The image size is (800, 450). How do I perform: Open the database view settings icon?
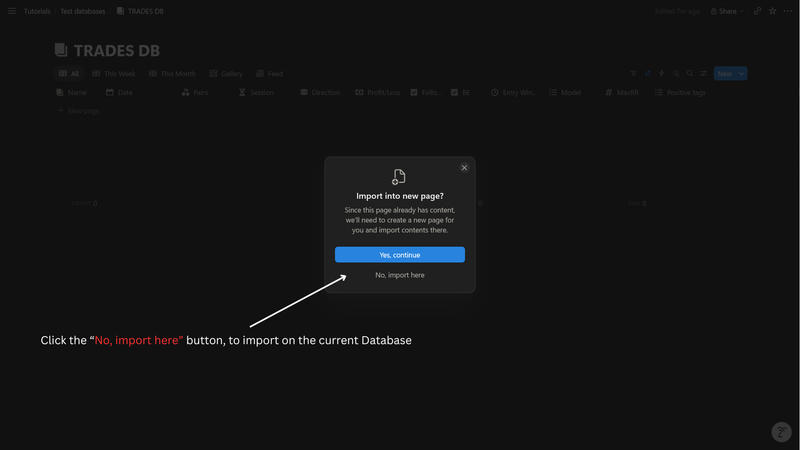(704, 73)
